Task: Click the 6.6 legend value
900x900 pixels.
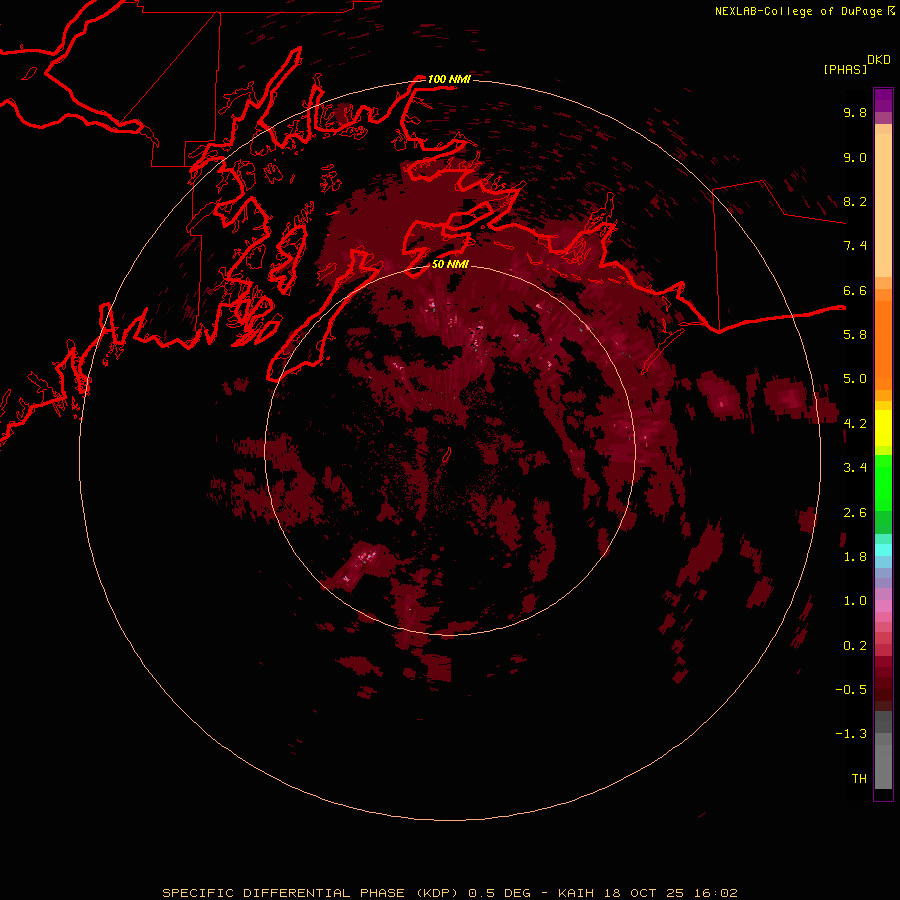Action: 855,290
